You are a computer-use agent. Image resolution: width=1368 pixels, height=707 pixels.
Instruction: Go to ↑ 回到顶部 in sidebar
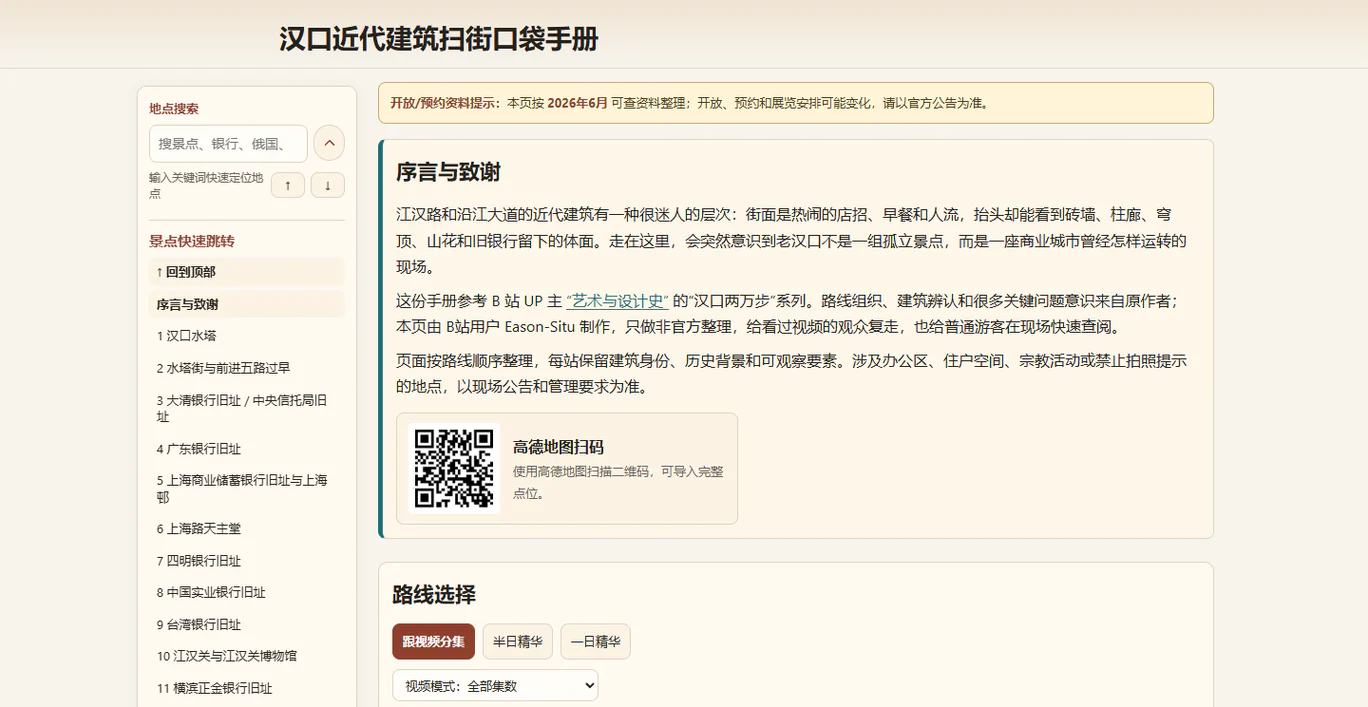tap(247, 272)
